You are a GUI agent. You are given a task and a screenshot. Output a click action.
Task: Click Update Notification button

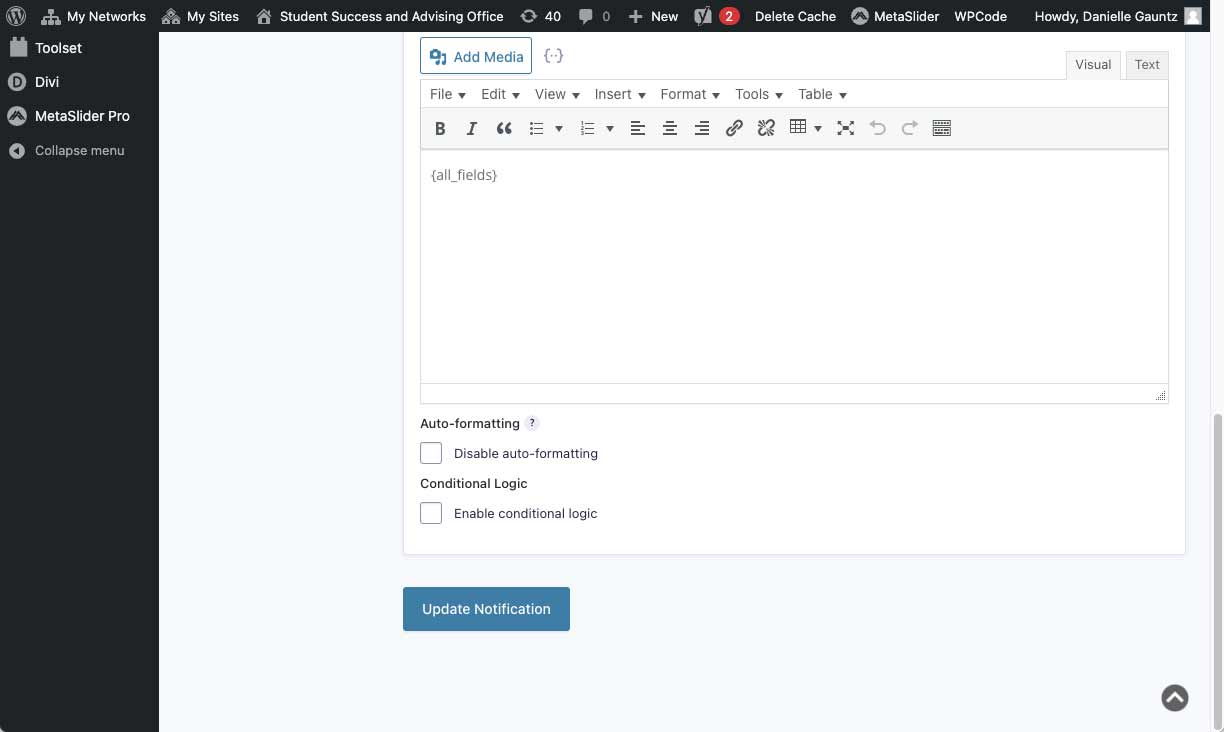486,609
